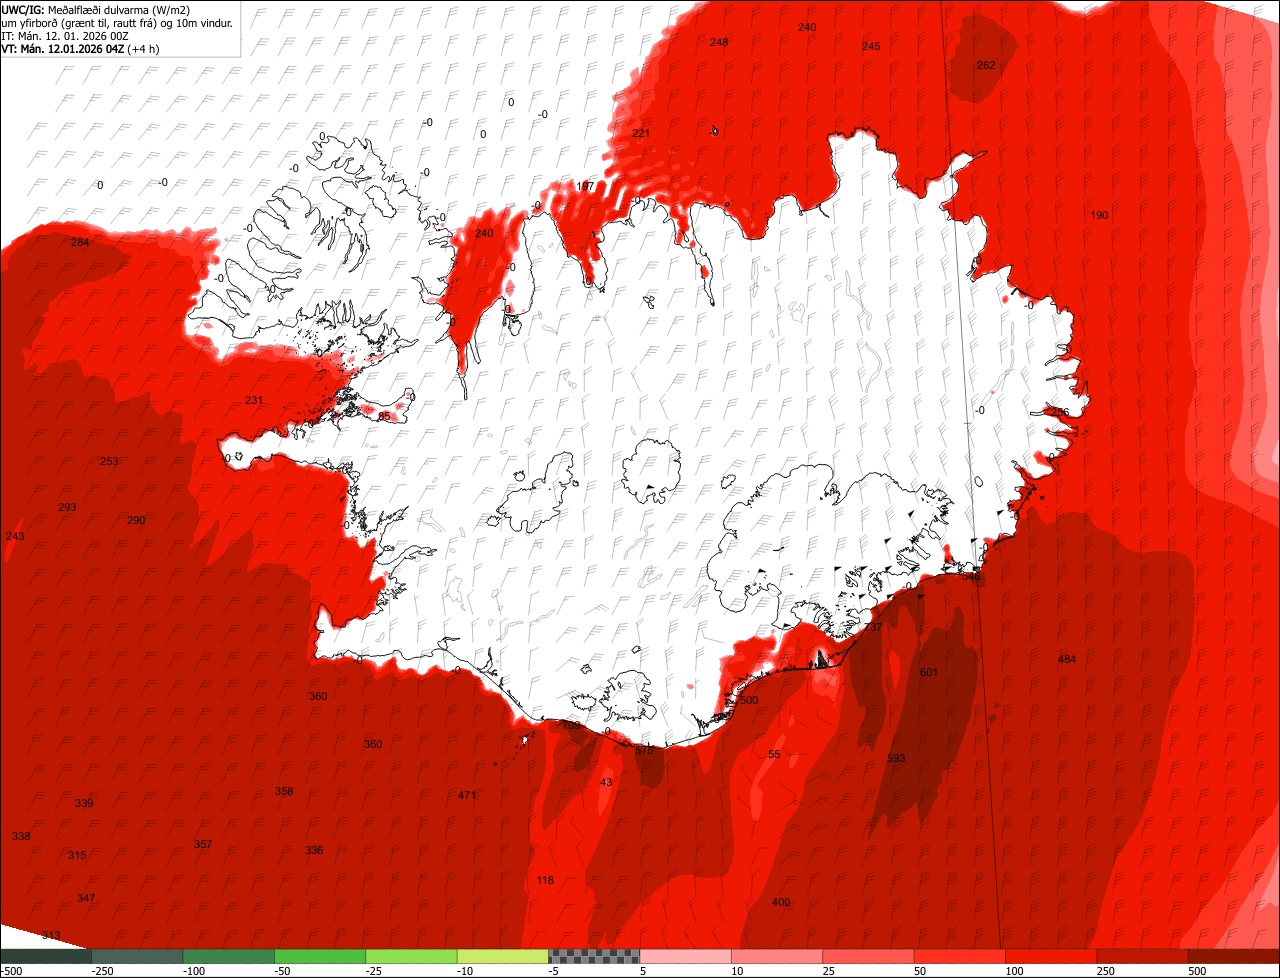
Task: Click the 357 flux value on the map
Action: click(203, 844)
